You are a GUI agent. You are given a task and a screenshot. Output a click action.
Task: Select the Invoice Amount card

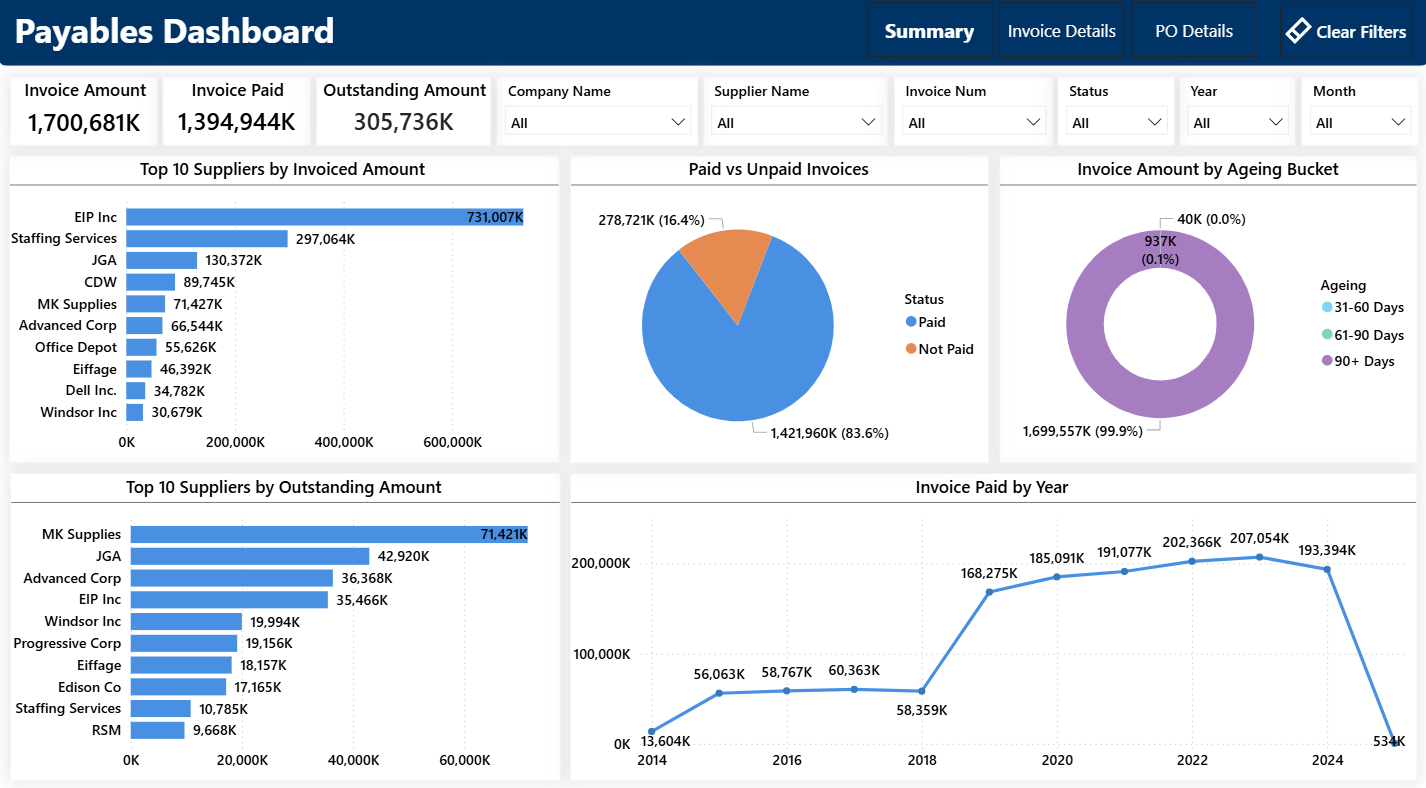pyautogui.click(x=84, y=110)
